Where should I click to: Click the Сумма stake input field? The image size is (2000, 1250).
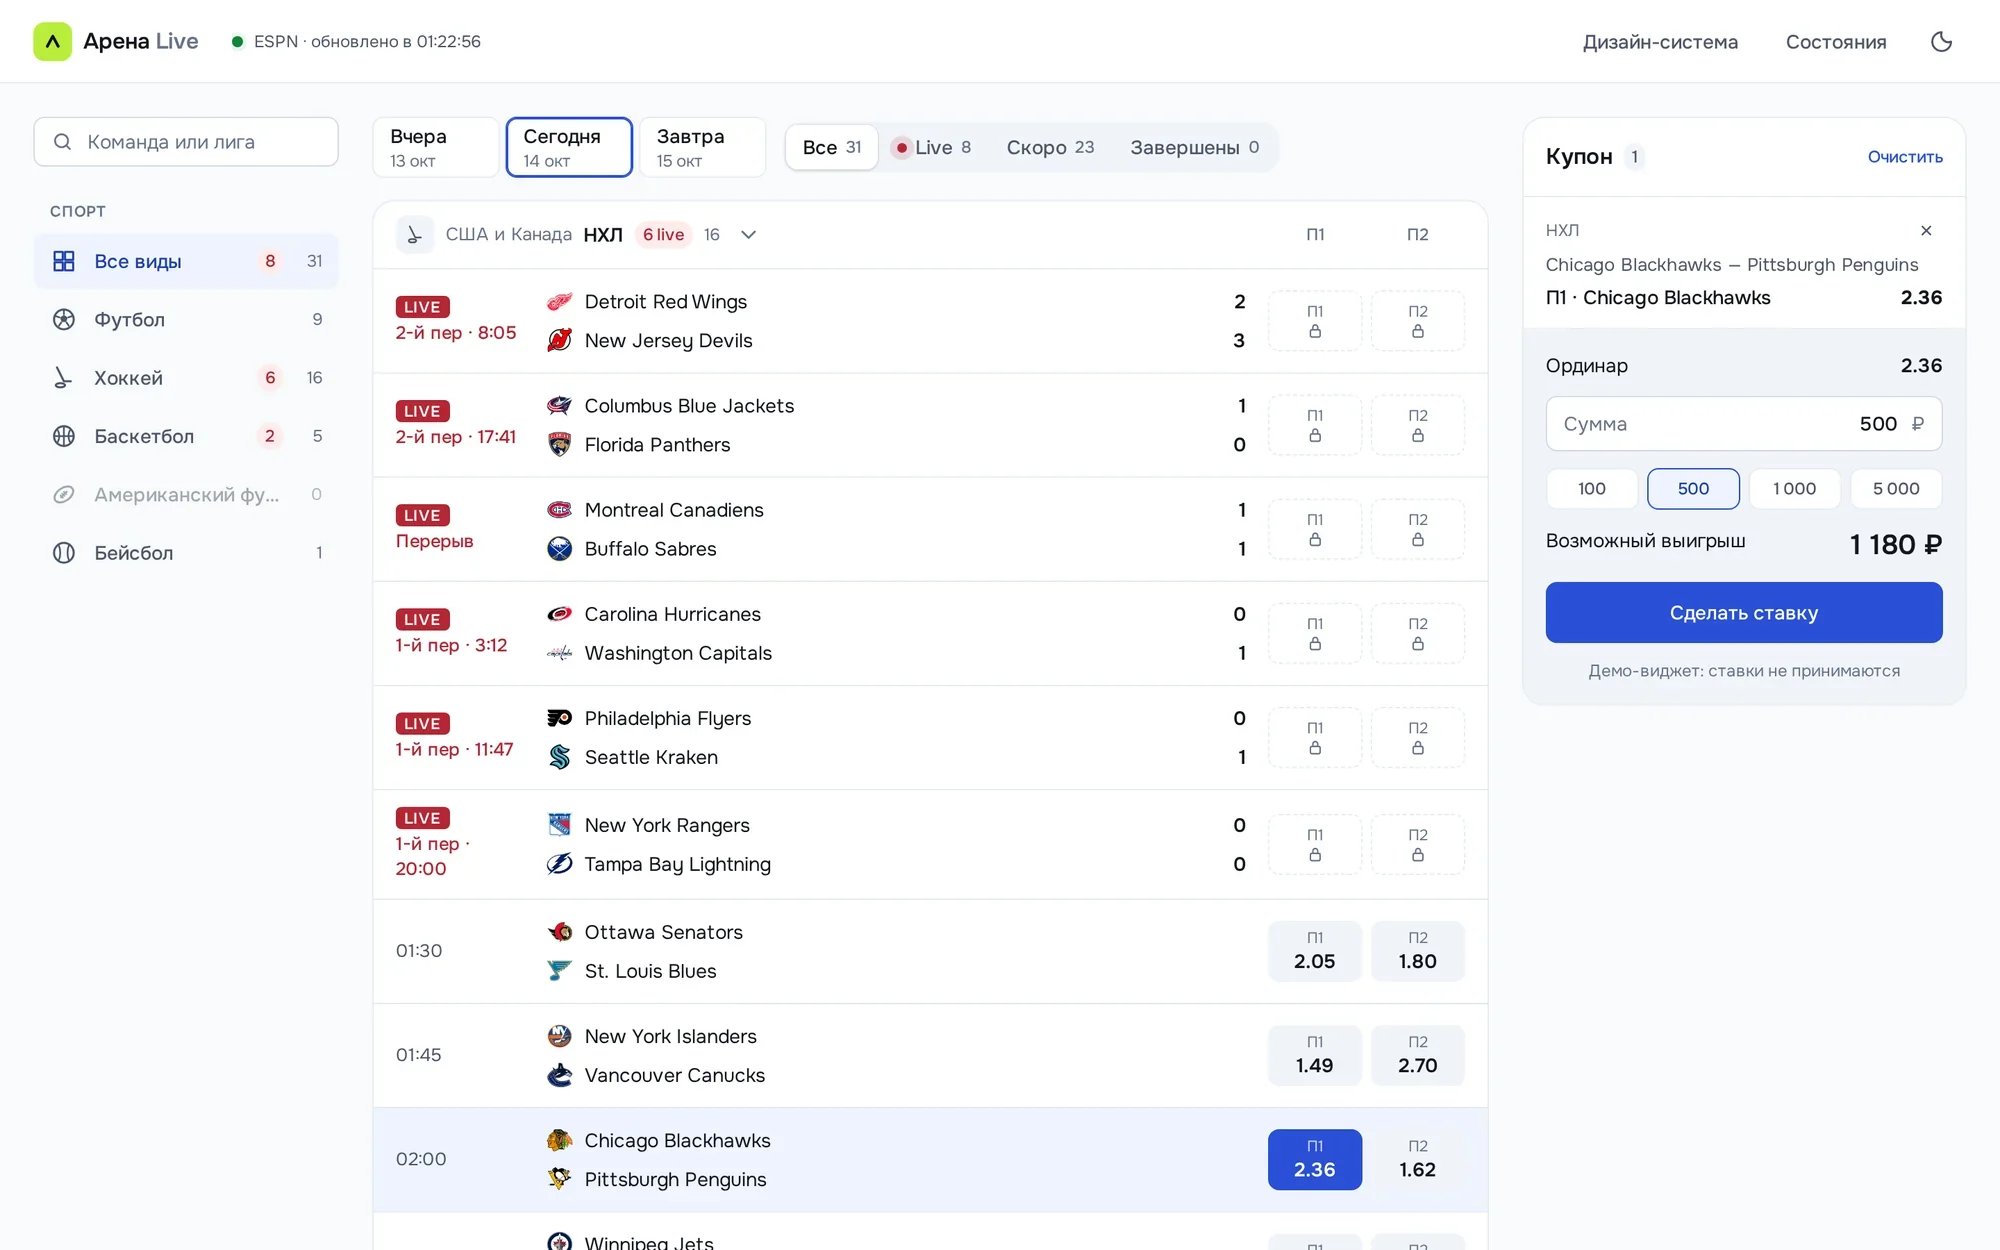[1744, 424]
